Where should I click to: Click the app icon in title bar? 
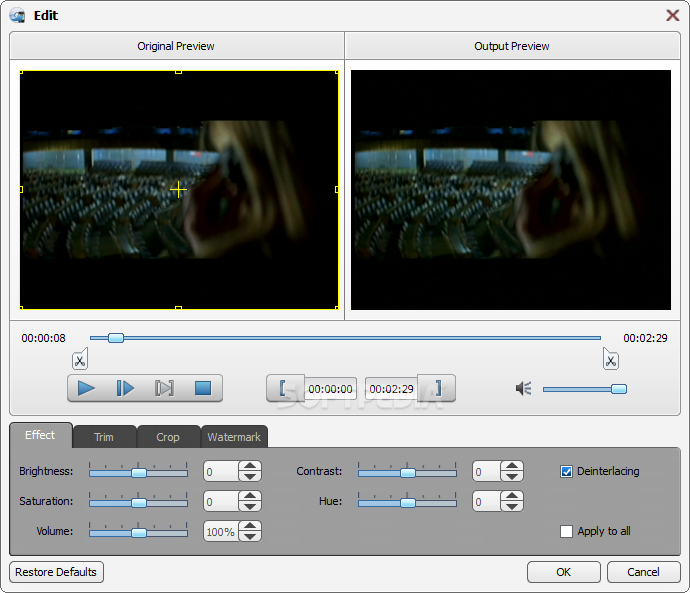pos(18,16)
